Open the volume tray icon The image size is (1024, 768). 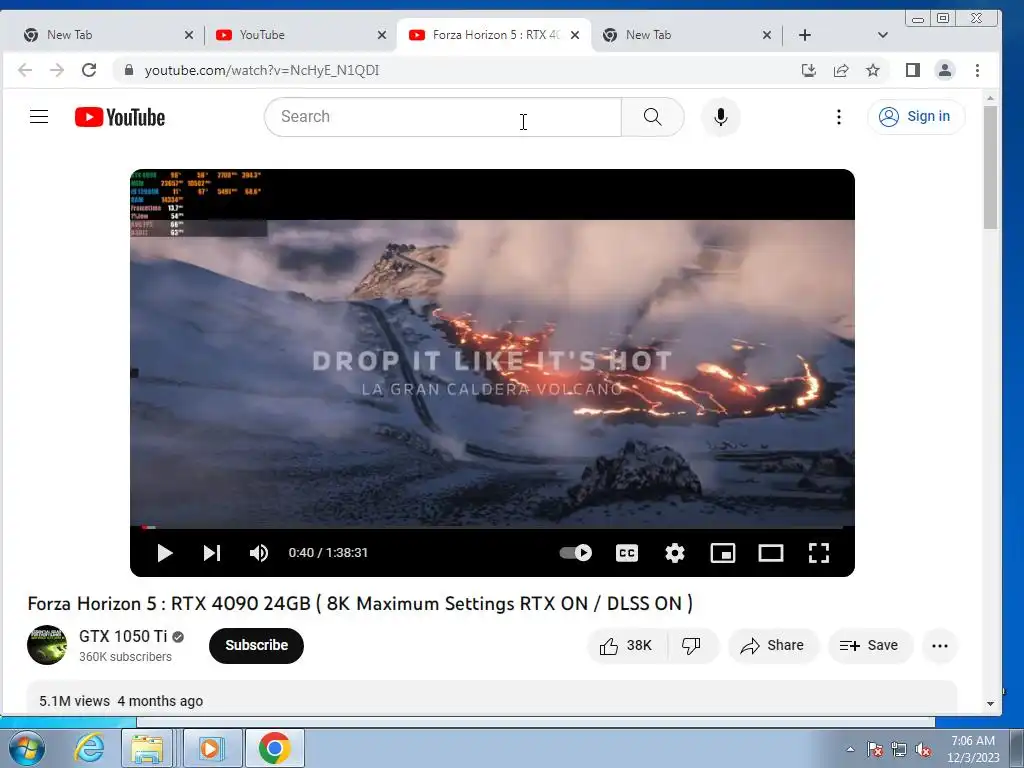[x=923, y=749]
